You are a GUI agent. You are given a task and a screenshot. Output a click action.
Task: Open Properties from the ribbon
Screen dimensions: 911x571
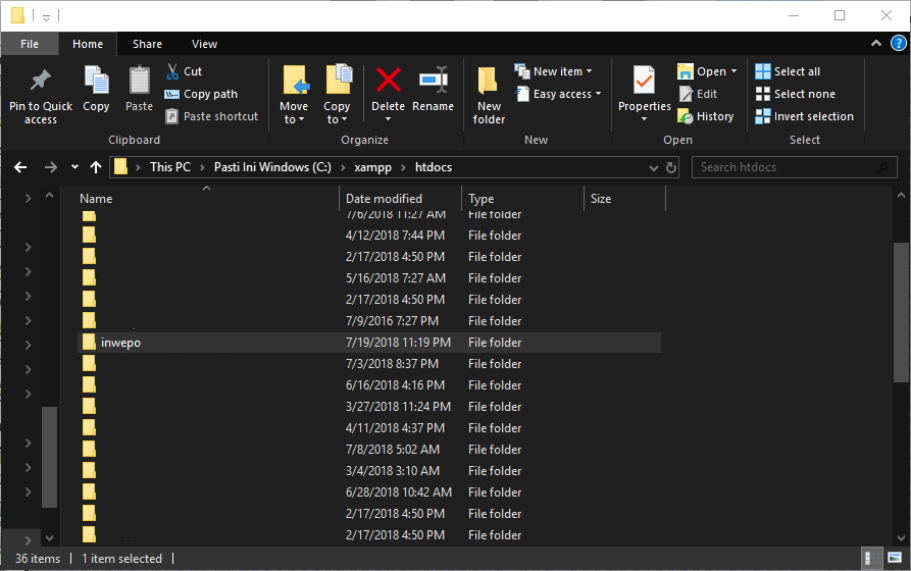click(643, 82)
